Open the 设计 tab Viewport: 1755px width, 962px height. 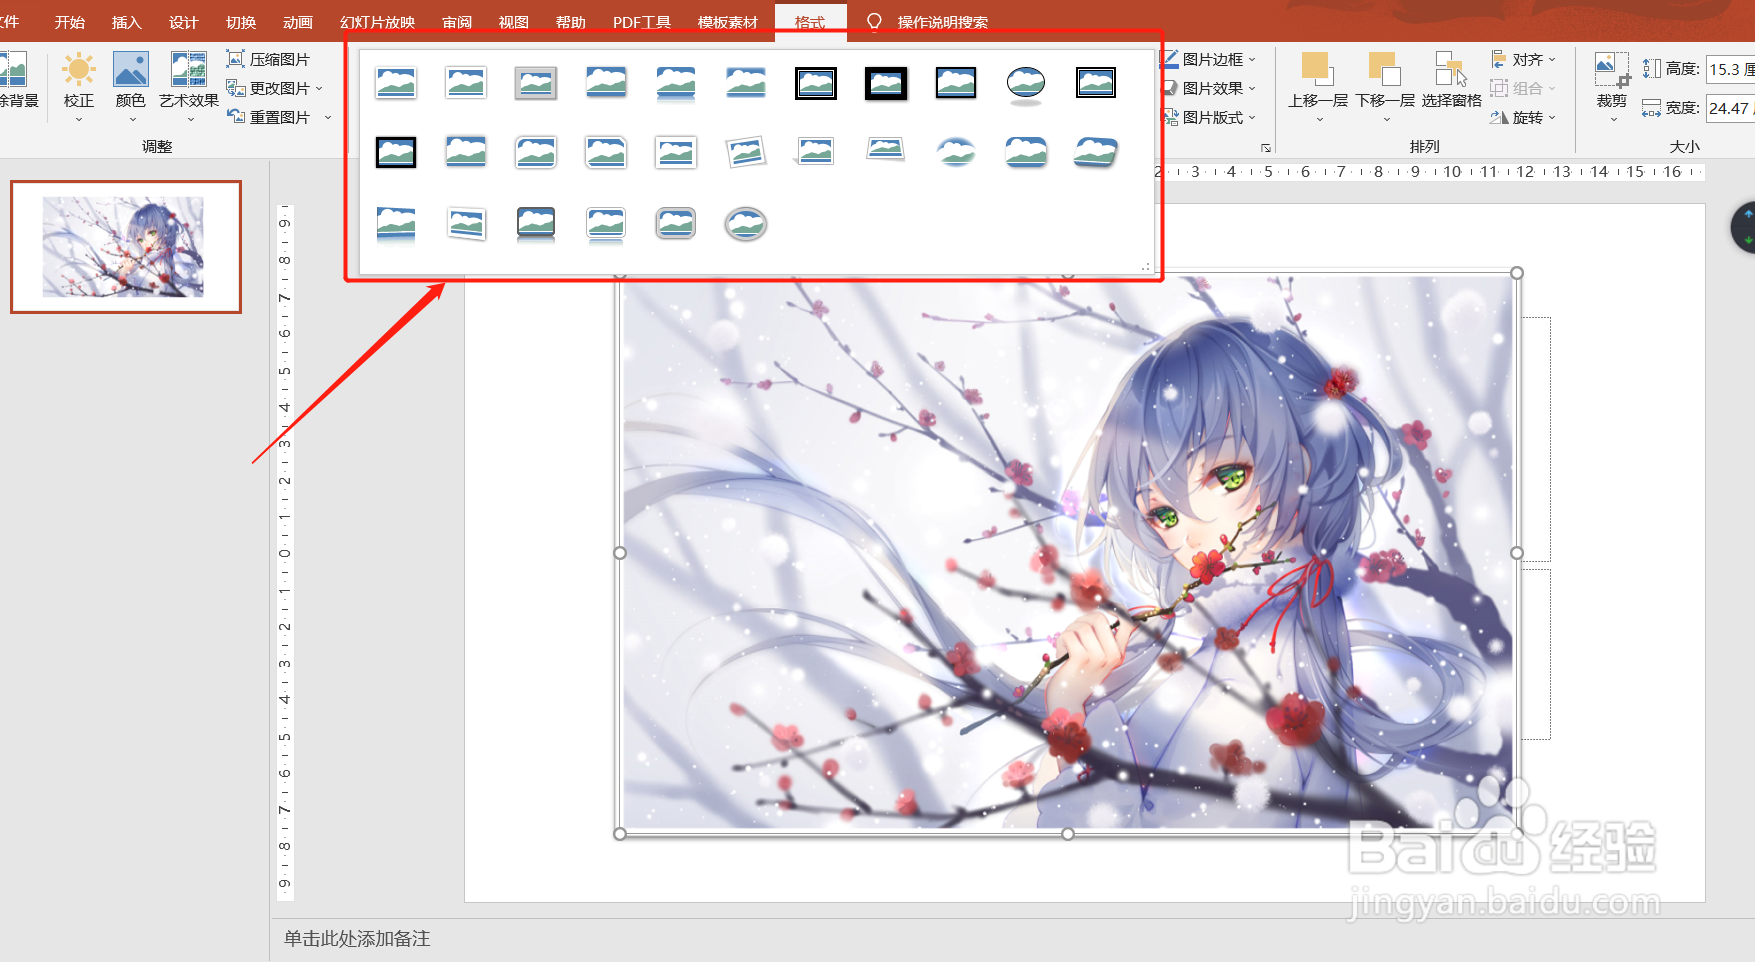[x=184, y=22]
